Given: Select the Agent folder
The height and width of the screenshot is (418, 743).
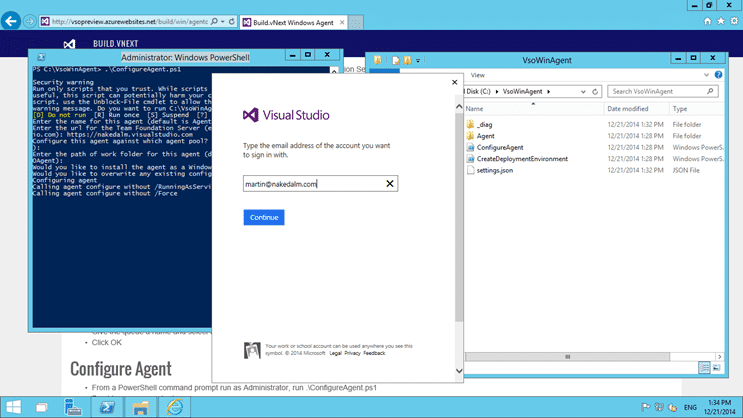Looking at the screenshot, I should click(x=485, y=136).
